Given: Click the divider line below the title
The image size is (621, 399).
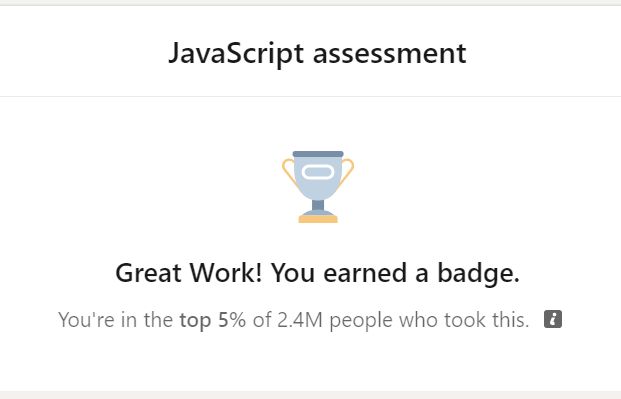Looking at the screenshot, I should point(310,96).
